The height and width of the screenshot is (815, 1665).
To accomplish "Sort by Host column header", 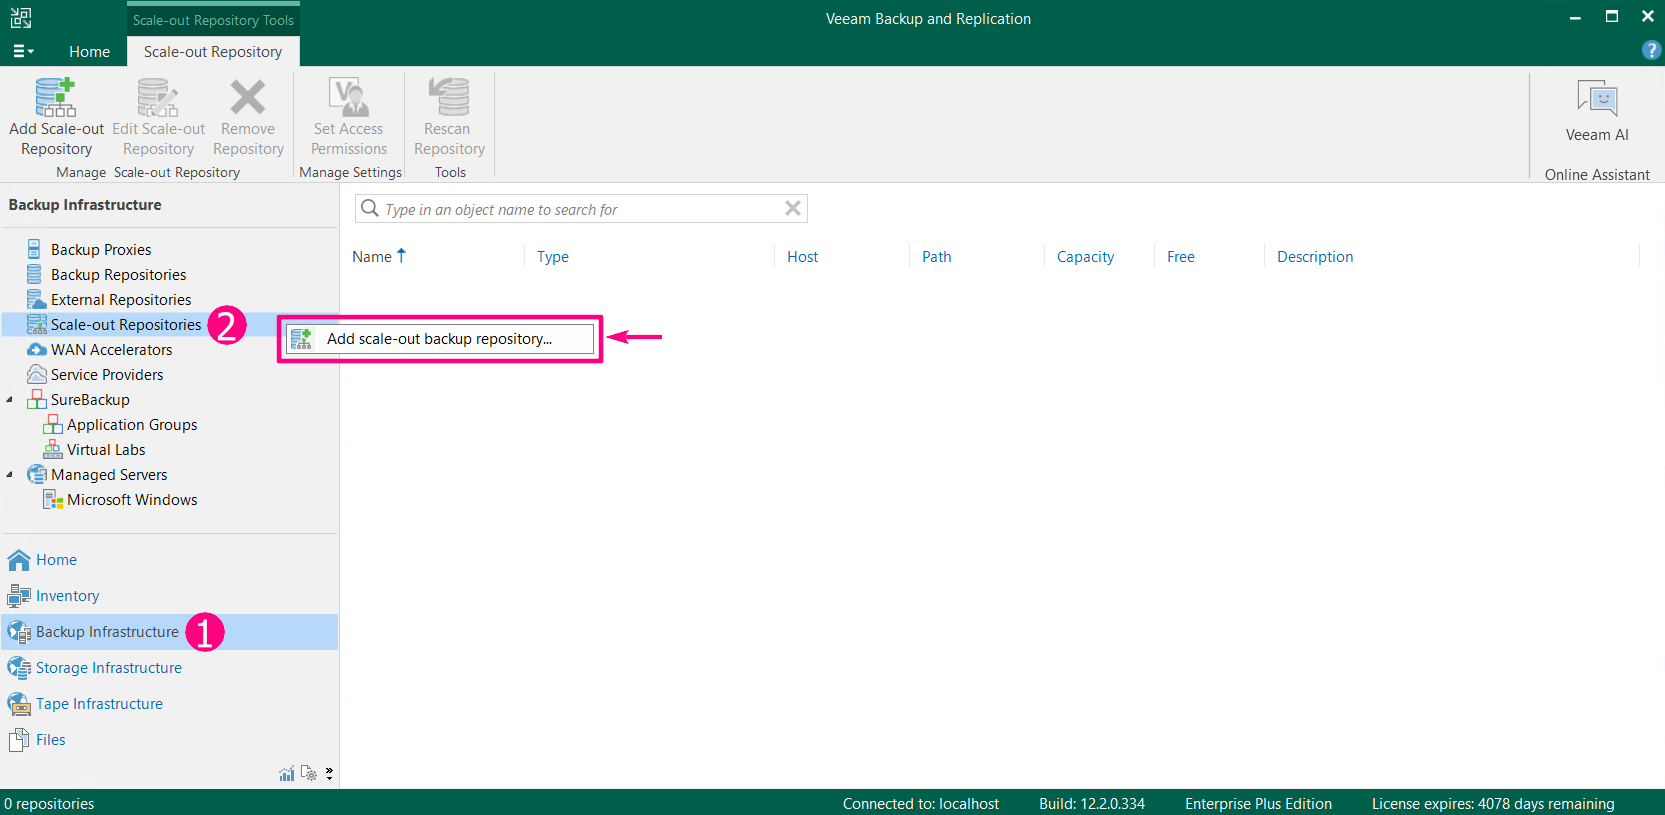I will coord(803,257).
